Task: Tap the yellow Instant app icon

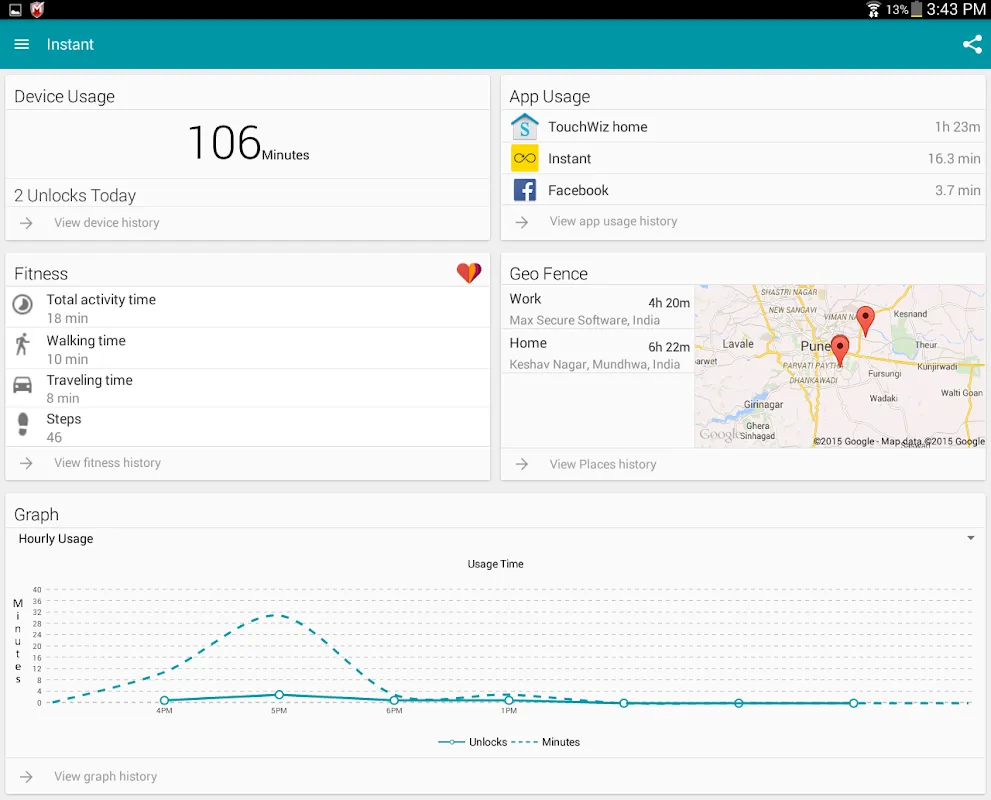Action: coord(525,158)
